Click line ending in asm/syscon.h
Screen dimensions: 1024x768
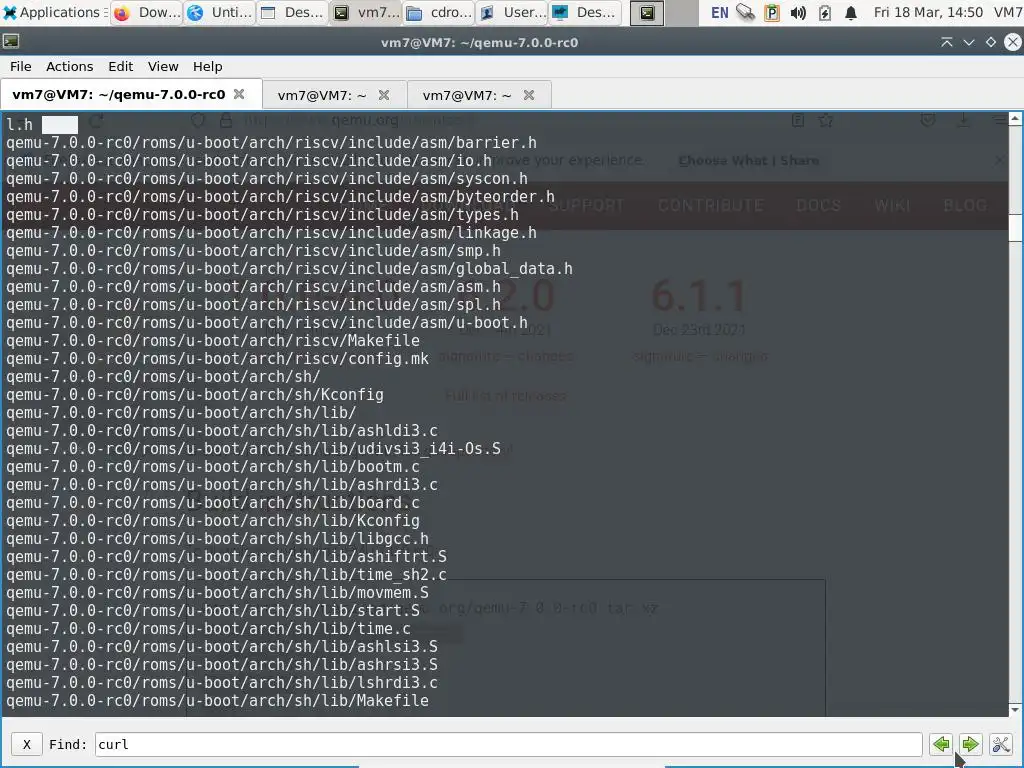tap(267, 178)
